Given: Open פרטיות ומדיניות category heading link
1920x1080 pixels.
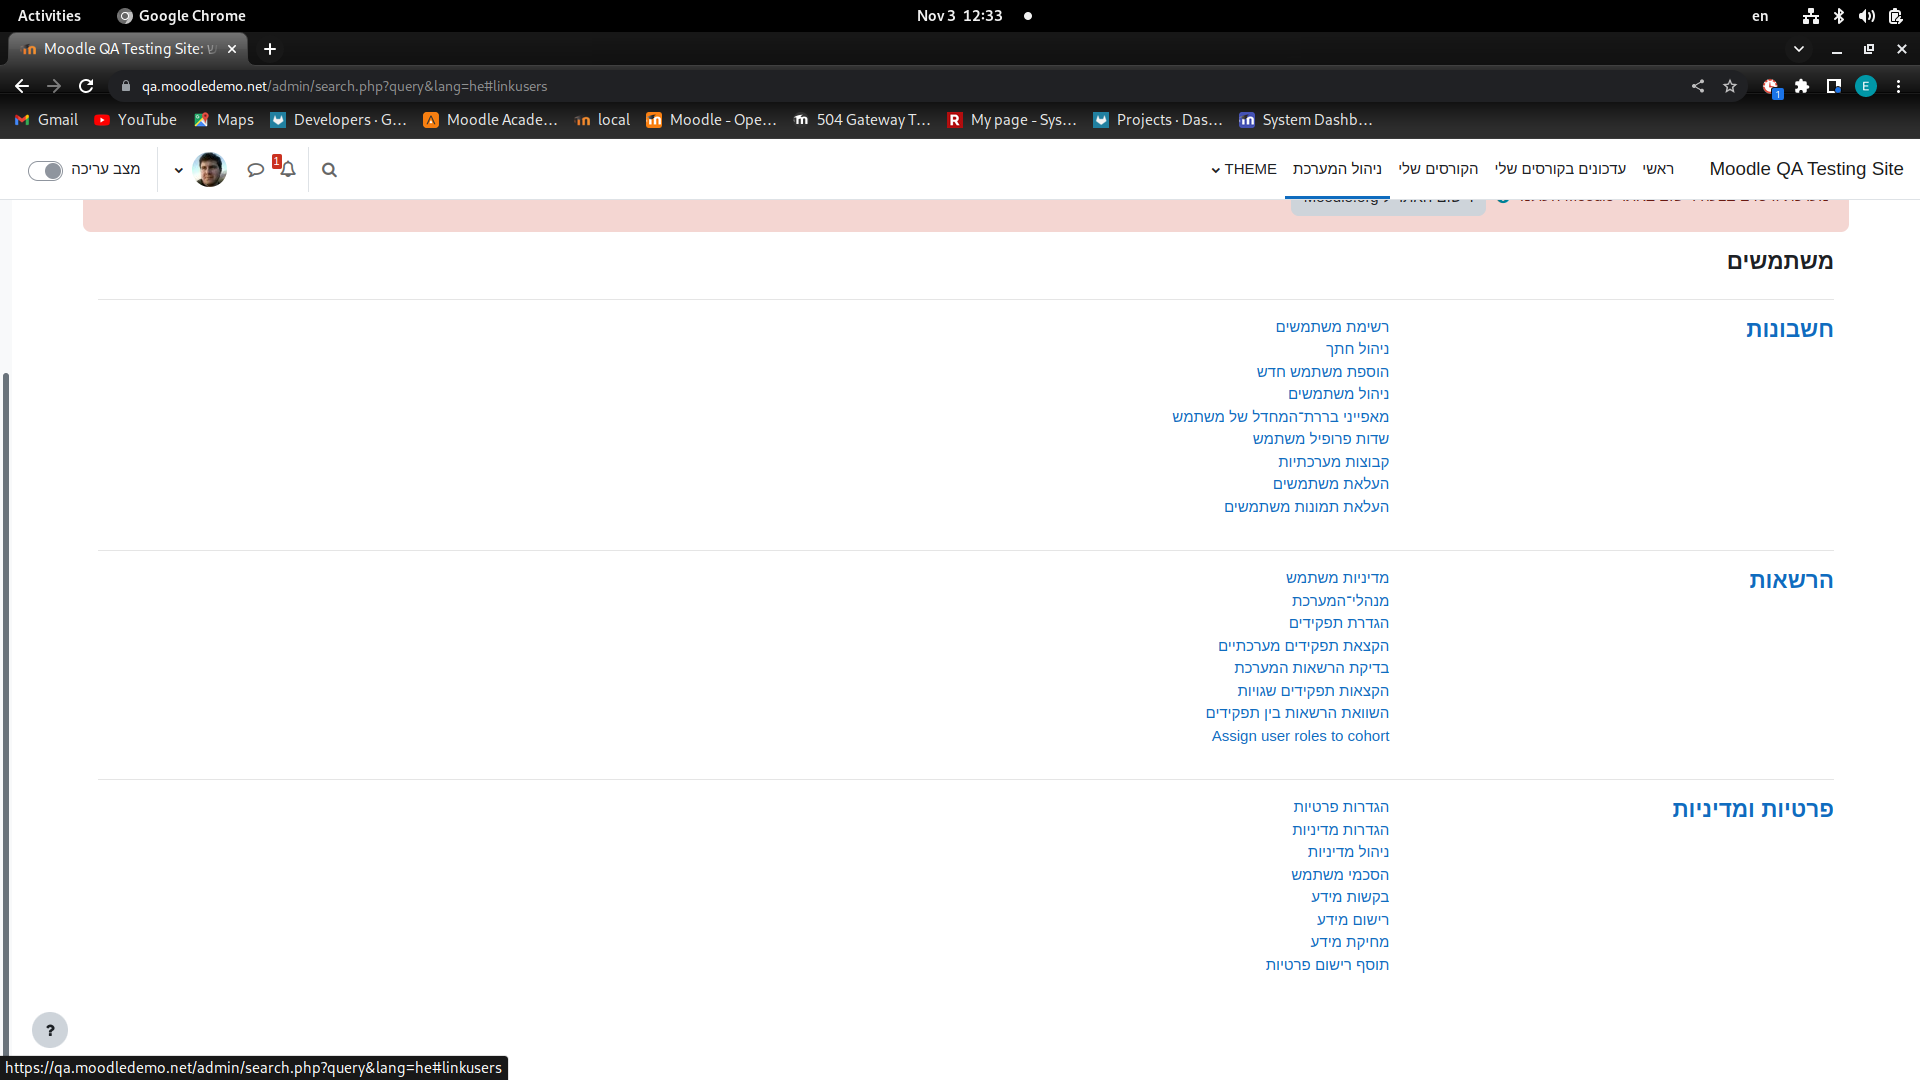Looking at the screenshot, I should point(1752,809).
